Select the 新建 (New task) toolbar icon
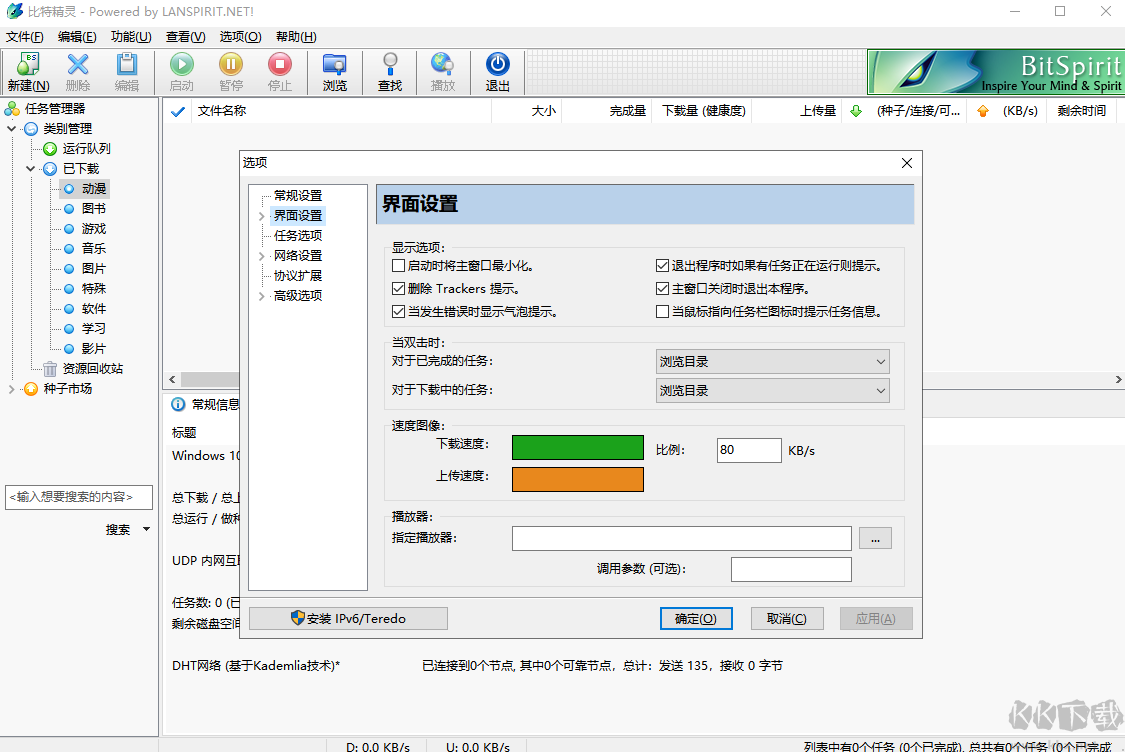Screen dimensions: 1125x752 tap(27, 71)
